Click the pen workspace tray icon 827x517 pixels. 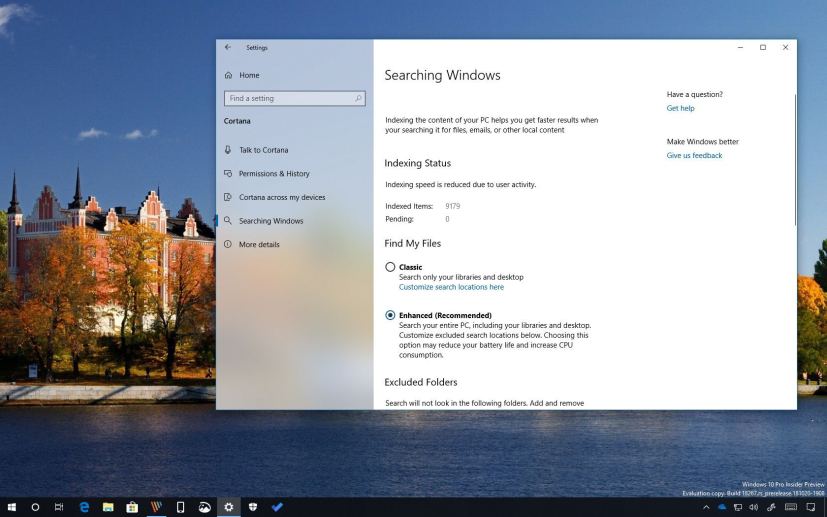(x=771, y=508)
